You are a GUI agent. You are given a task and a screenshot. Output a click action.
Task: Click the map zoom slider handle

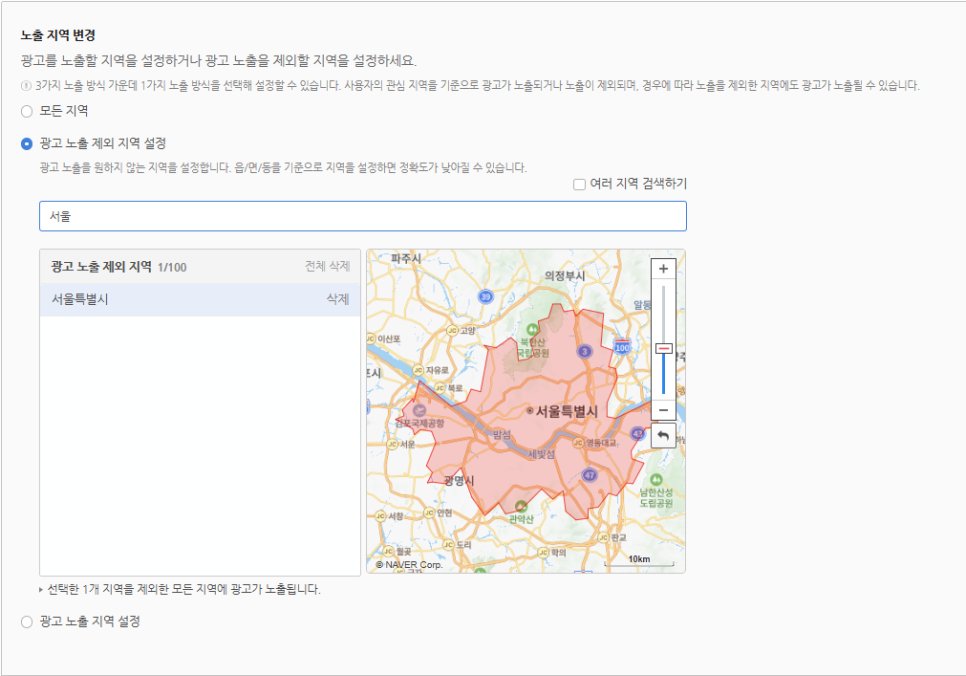coord(664,349)
